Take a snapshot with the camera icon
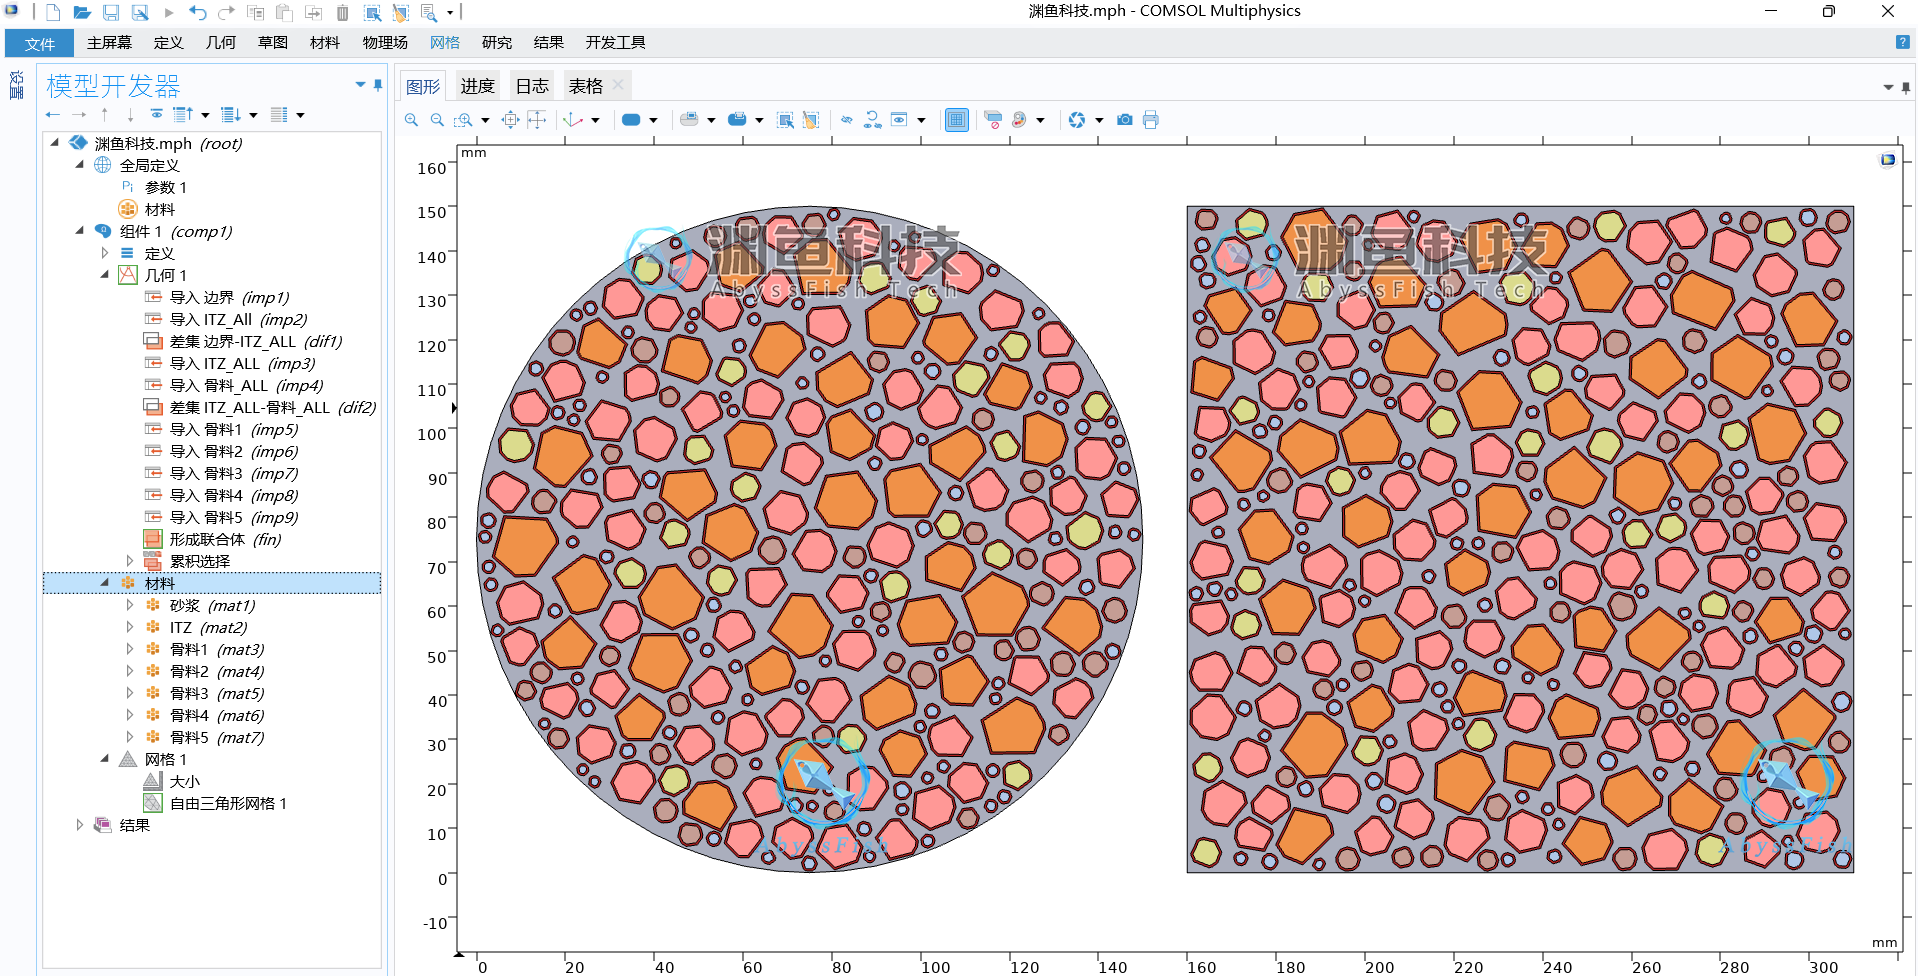Image resolution: width=1918 pixels, height=976 pixels. pyautogui.click(x=1125, y=120)
